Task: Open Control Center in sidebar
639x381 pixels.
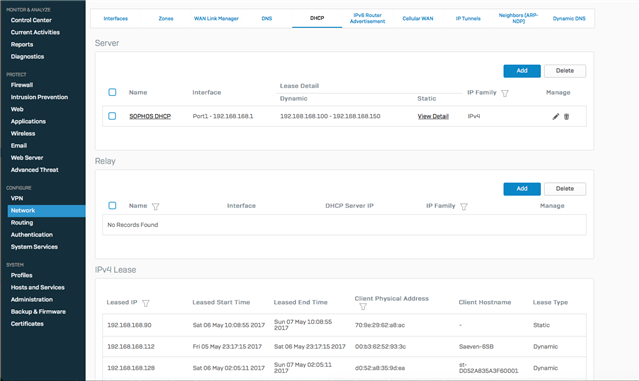Action: pyautogui.click(x=31, y=20)
